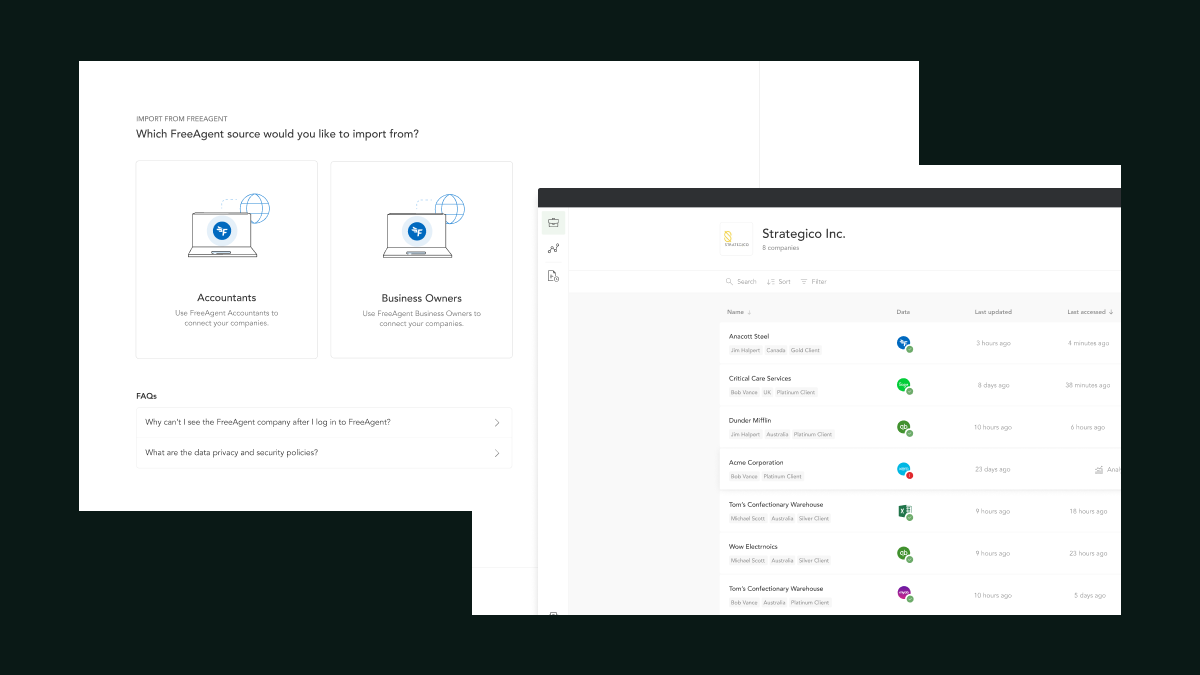Screen dimensions: 1200x675
Task: Open the Dunder Mifflin company
Action: tap(750, 421)
